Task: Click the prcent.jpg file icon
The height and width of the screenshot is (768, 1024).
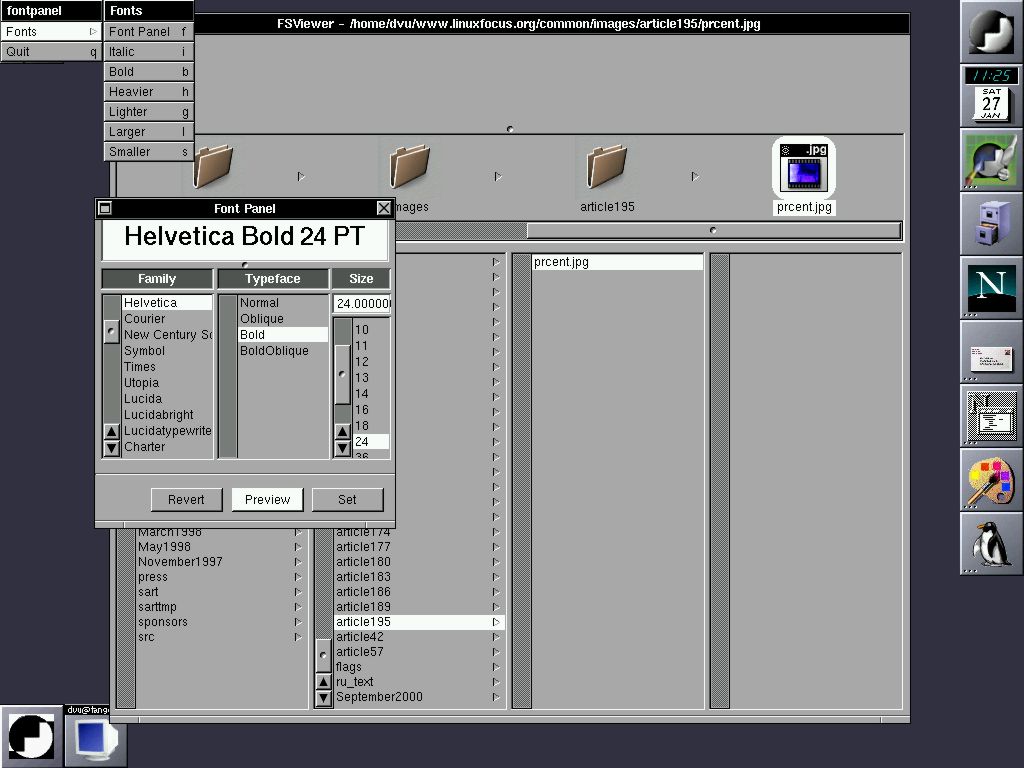Action: 804,167
